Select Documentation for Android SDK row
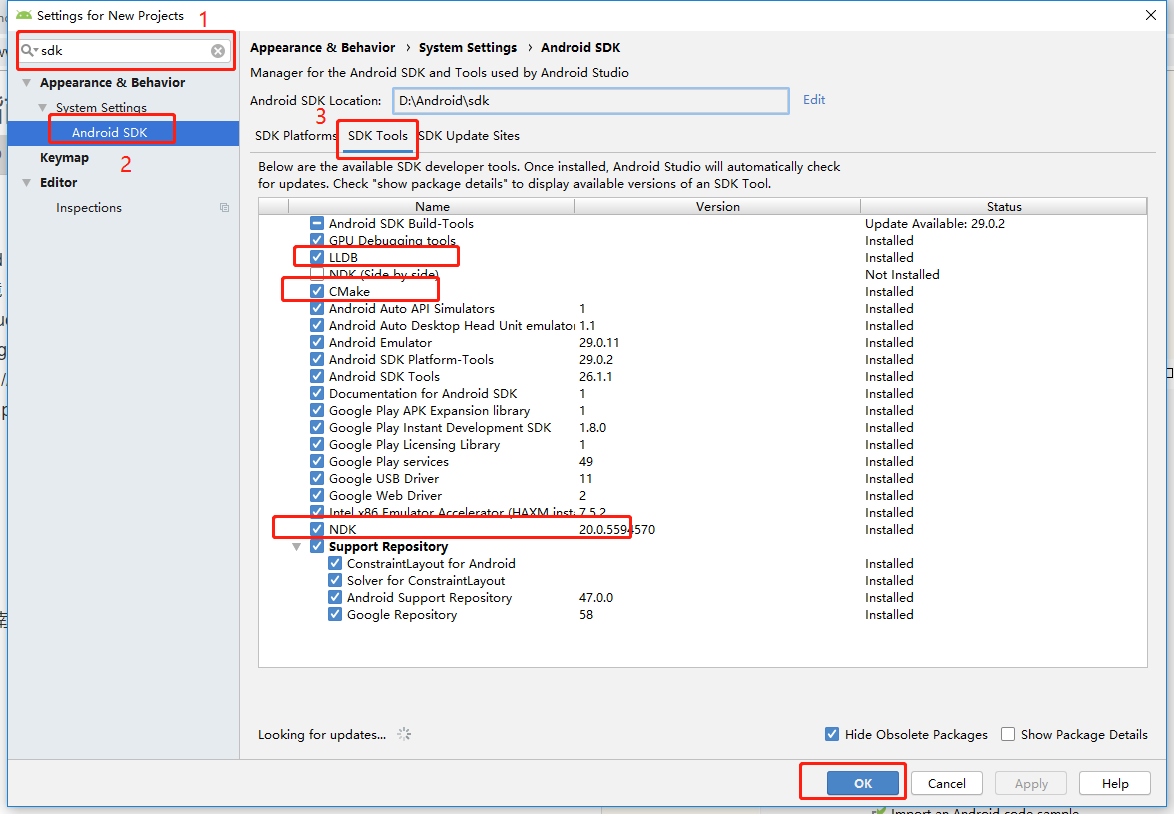This screenshot has width=1174, height=814. coord(423,394)
